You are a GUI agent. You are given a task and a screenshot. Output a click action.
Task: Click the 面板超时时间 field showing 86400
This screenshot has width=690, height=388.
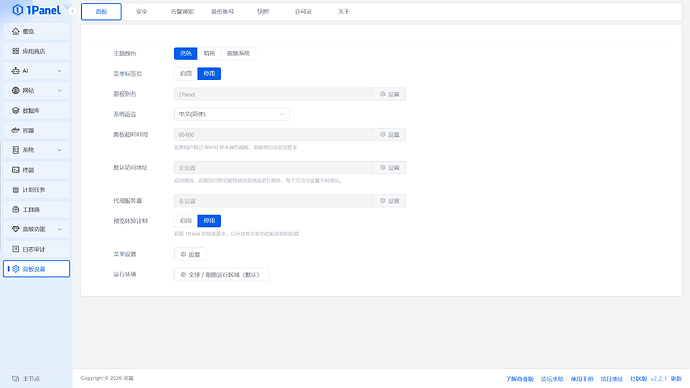(x=274, y=135)
